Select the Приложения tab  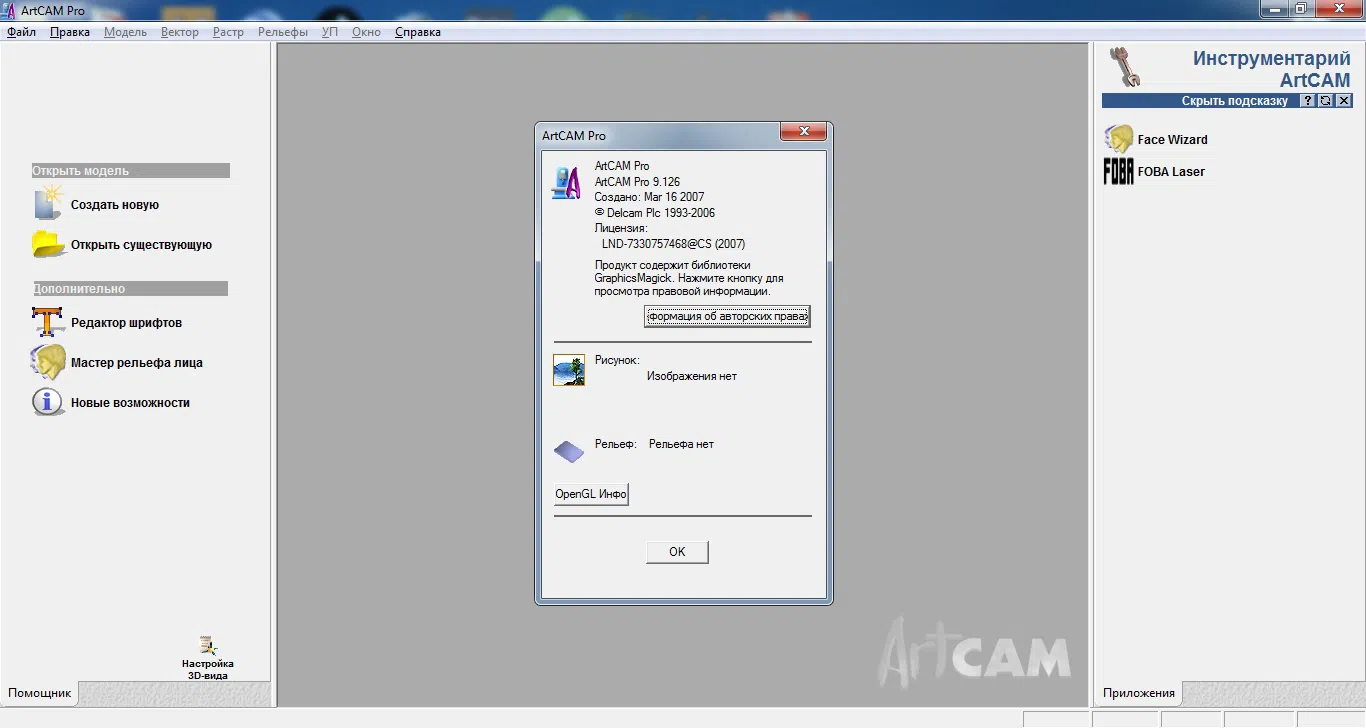click(x=1139, y=693)
